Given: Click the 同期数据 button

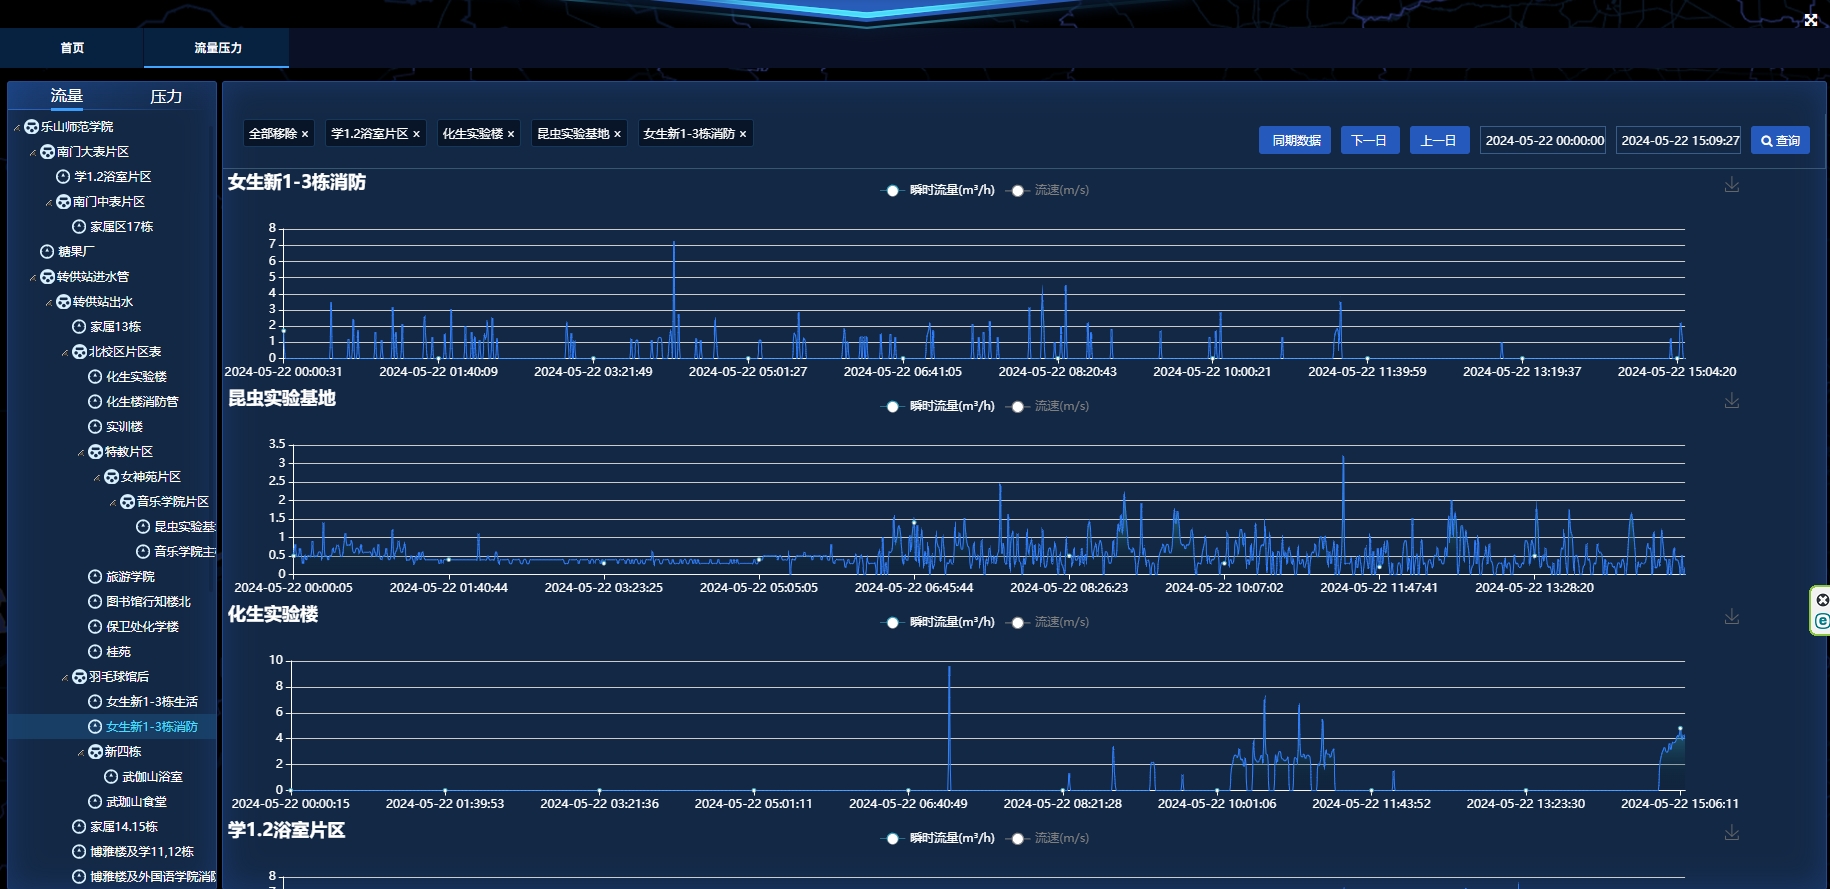Looking at the screenshot, I should (1295, 140).
